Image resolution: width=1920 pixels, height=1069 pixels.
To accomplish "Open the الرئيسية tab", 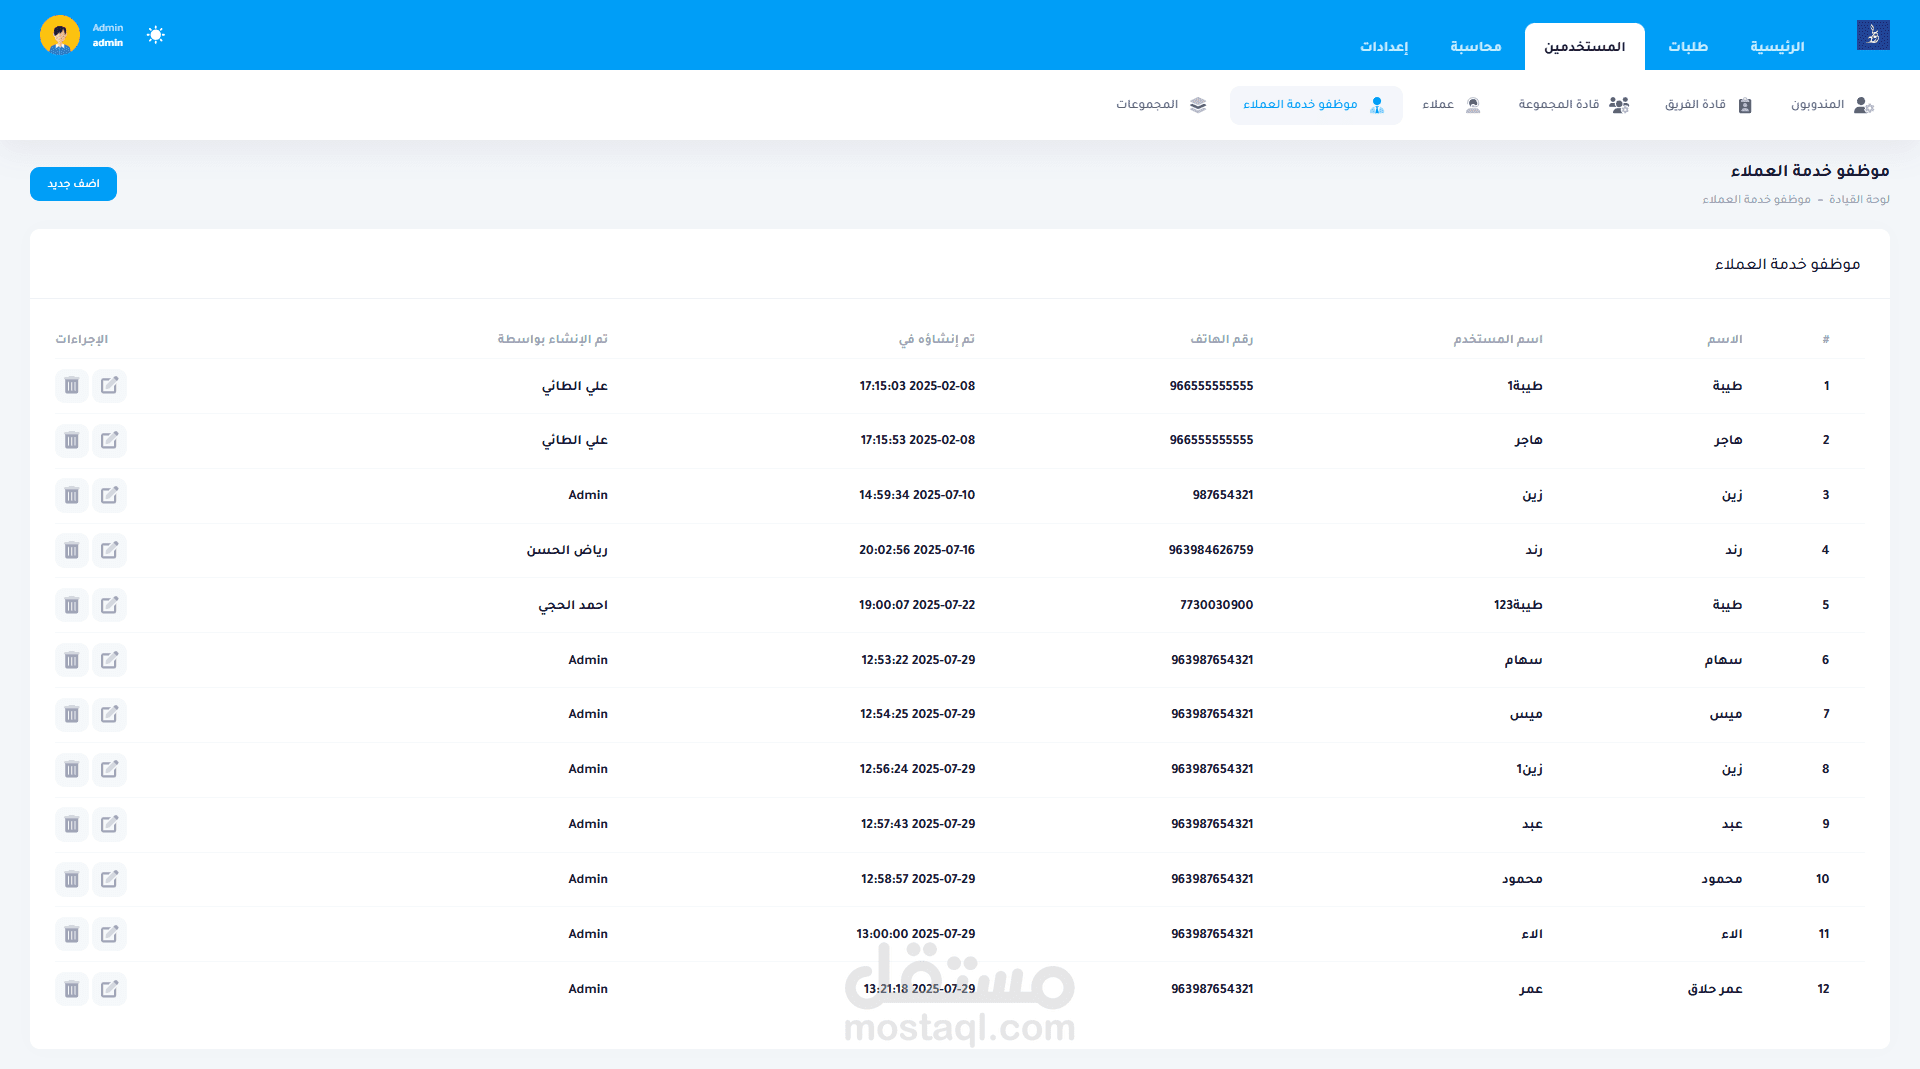I will pyautogui.click(x=1777, y=47).
